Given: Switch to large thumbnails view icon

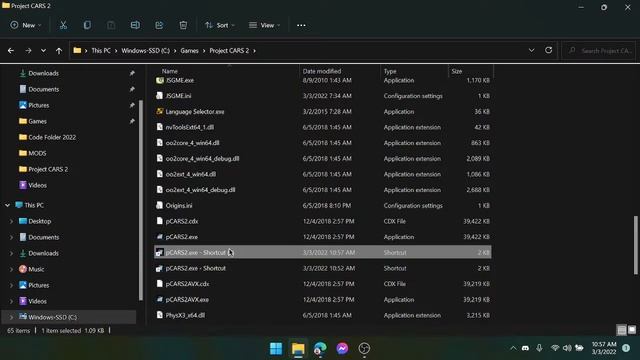Looking at the screenshot, I should [x=632, y=329].
